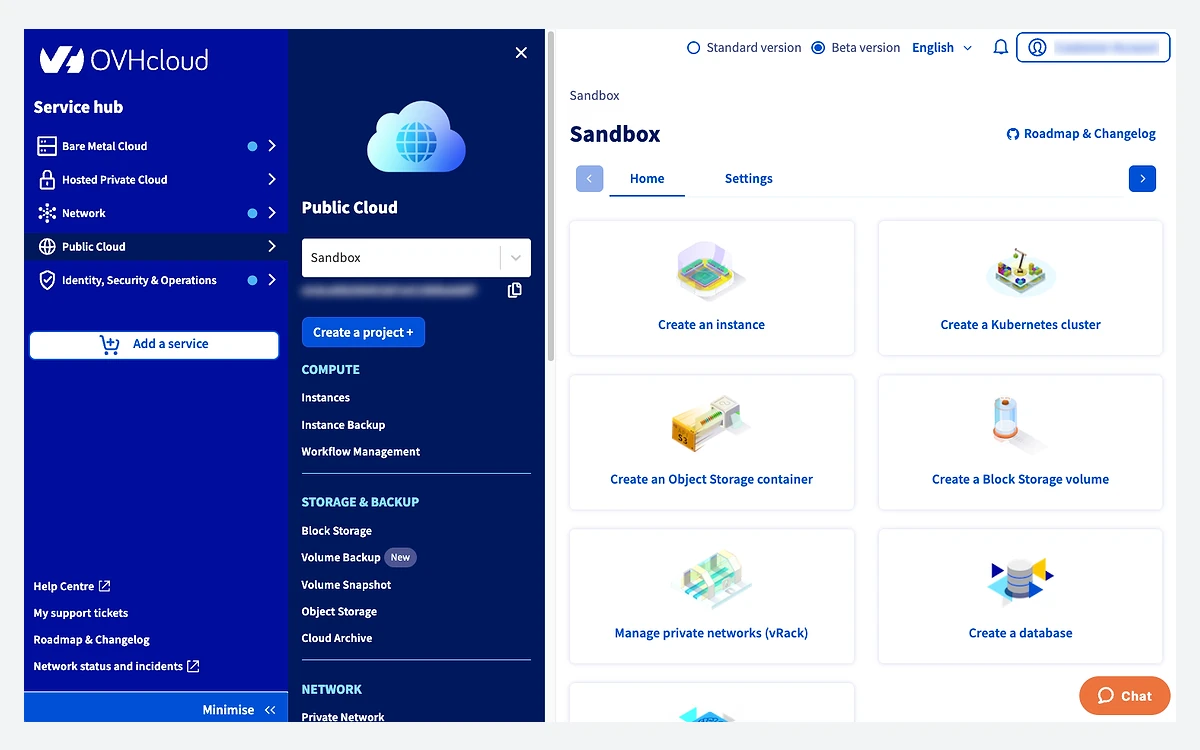
Task: Click the Create a project + button
Action: pos(363,332)
